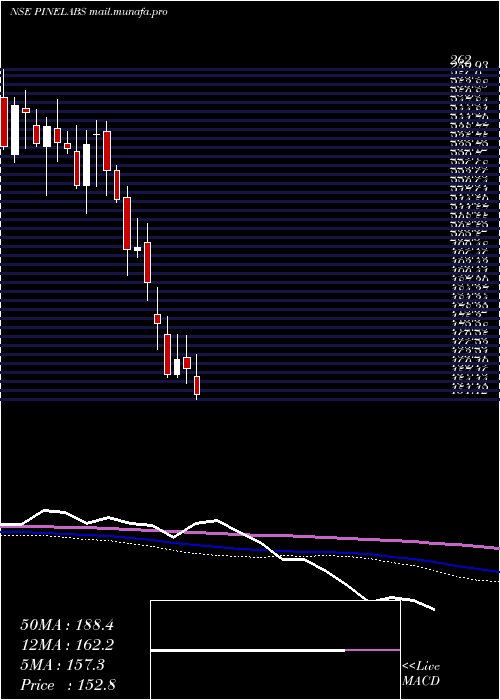Click the MACD indicator box
The width and height of the screenshot is (500, 700).
click(x=275, y=650)
